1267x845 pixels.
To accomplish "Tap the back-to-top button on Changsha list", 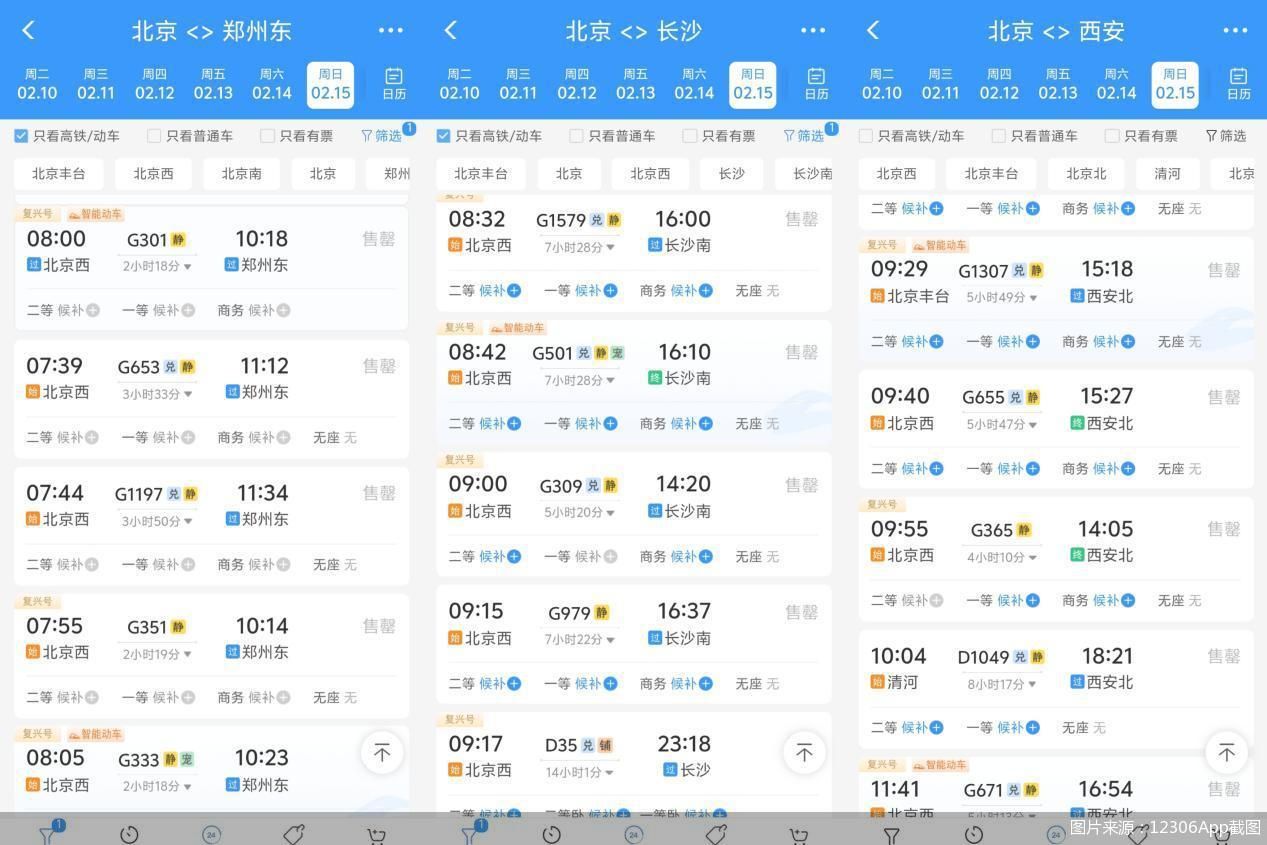I will point(803,752).
